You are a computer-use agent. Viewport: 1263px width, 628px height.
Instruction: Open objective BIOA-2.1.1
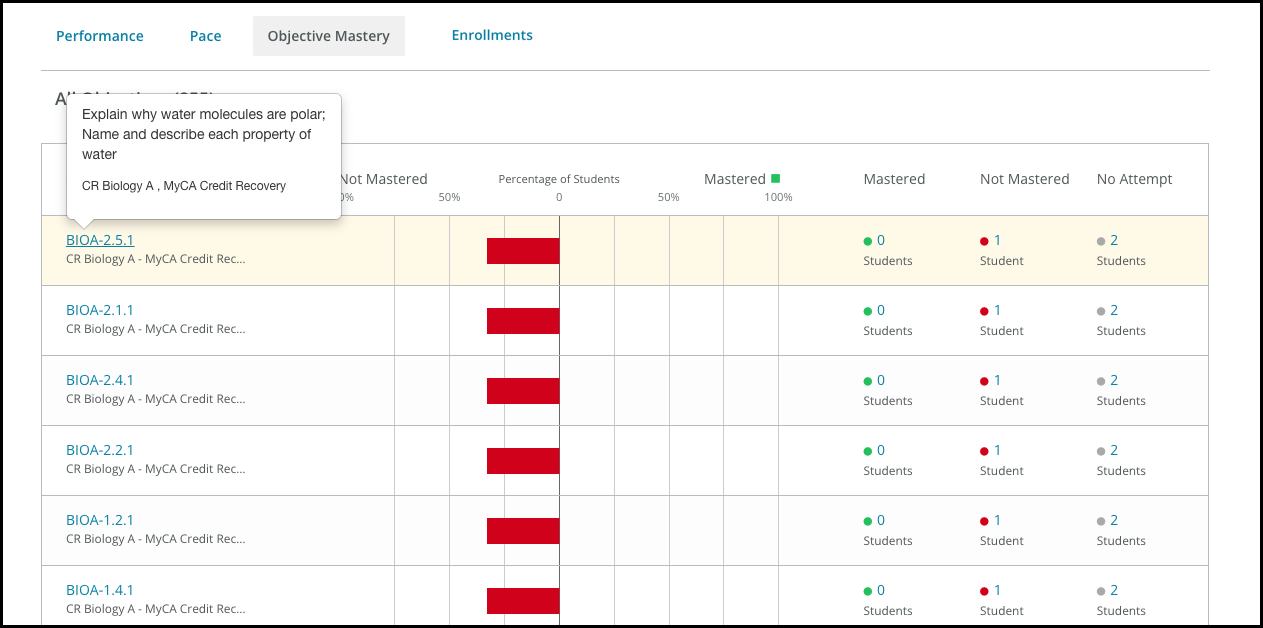(x=100, y=310)
